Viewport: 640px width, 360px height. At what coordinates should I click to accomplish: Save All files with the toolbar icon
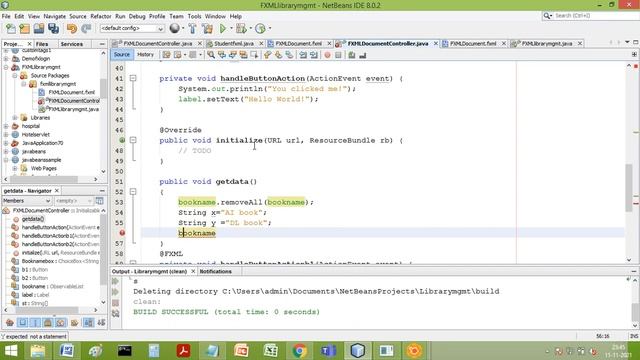point(53,29)
